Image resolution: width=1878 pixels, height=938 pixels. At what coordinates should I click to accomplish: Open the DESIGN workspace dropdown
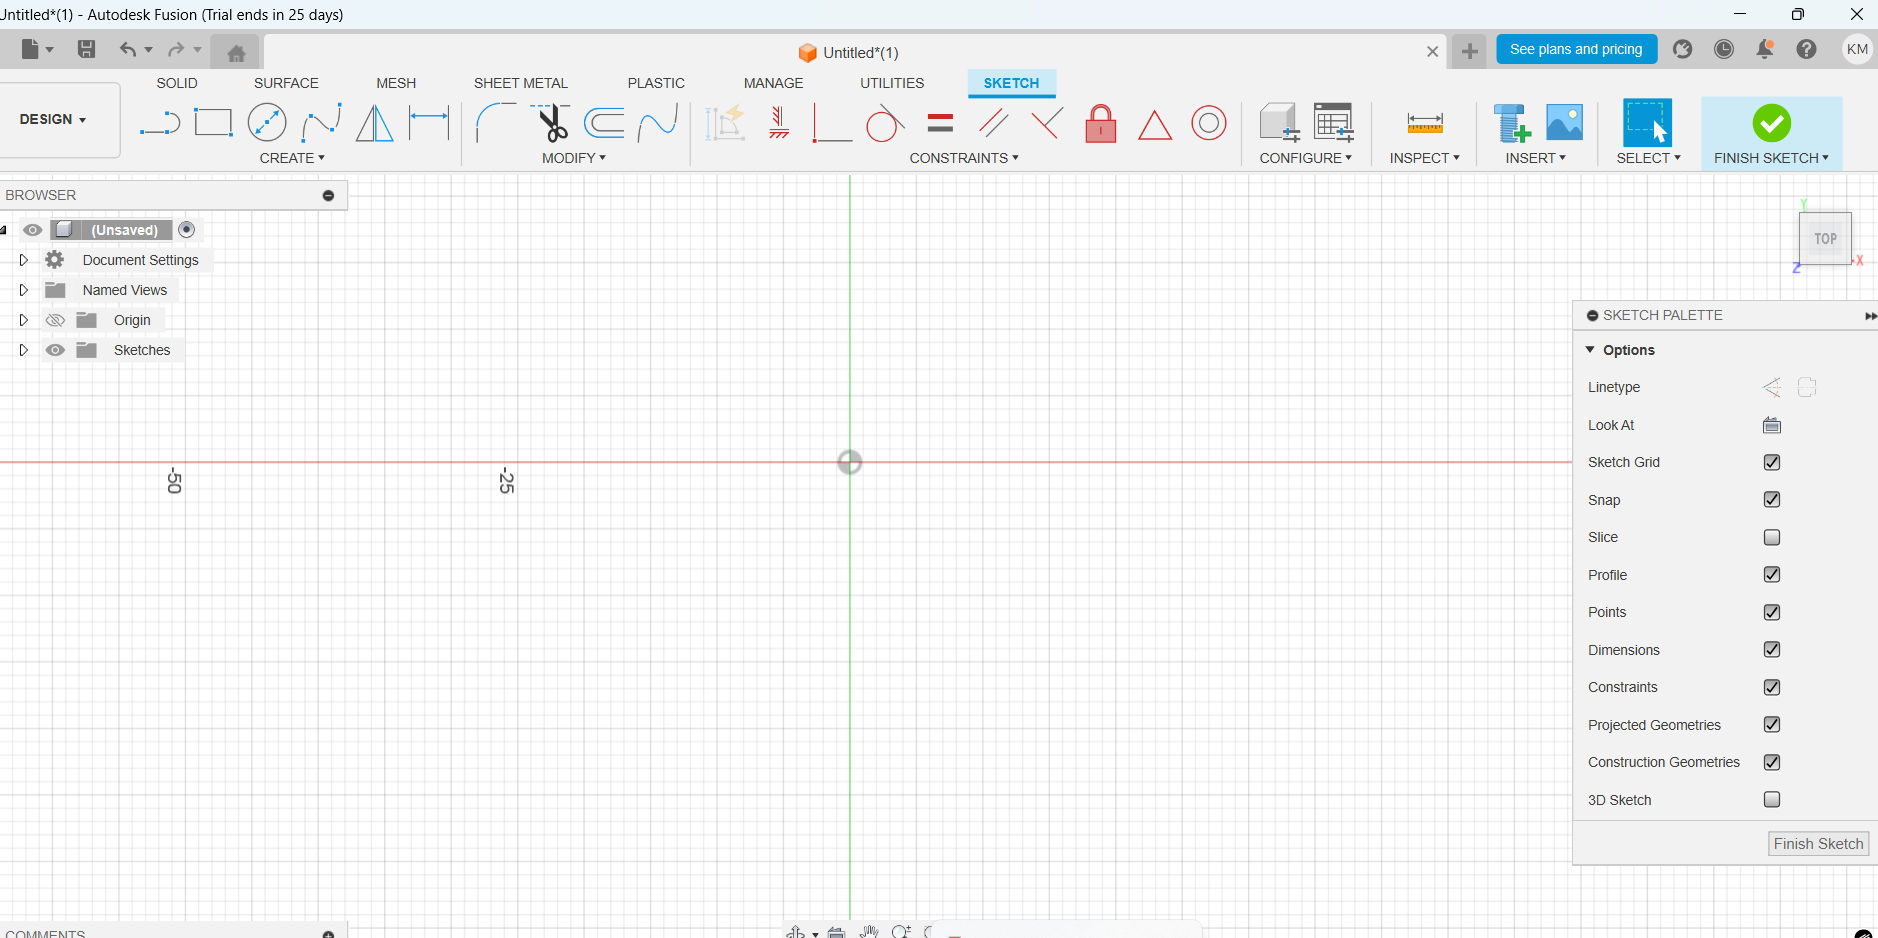53,119
